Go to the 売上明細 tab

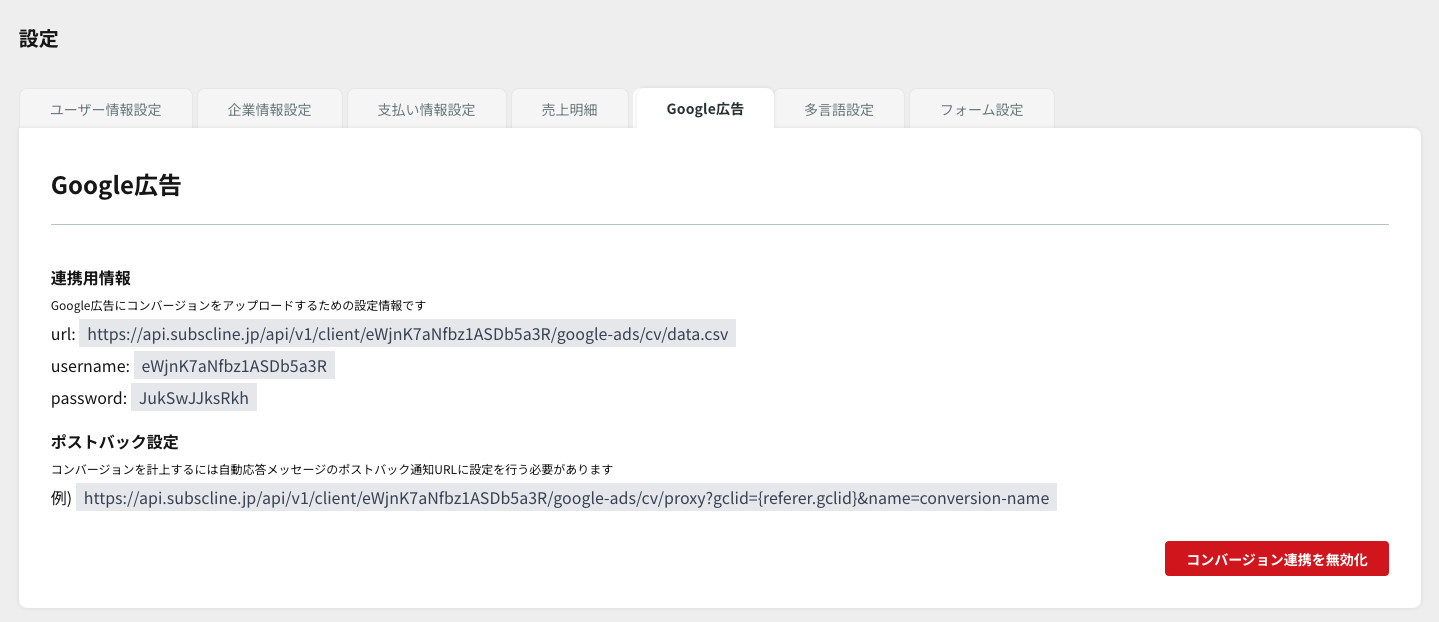click(x=570, y=109)
